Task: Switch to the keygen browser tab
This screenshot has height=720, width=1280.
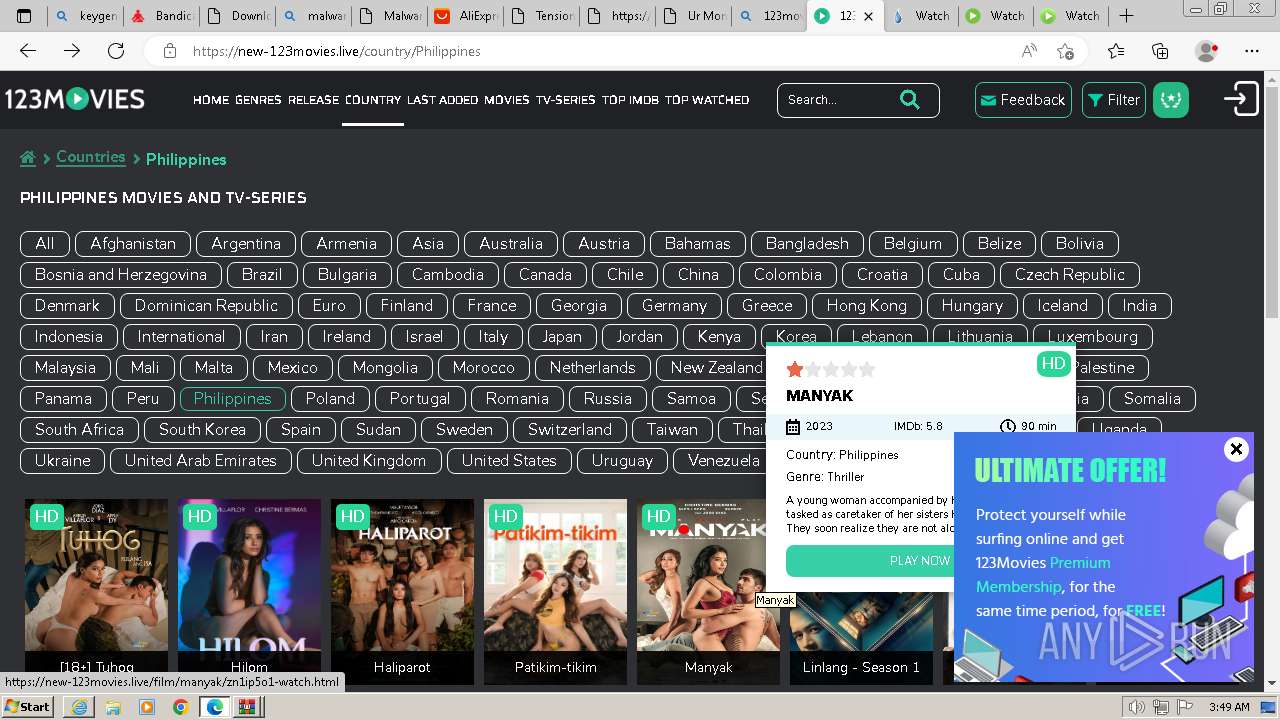Action: coord(86,16)
